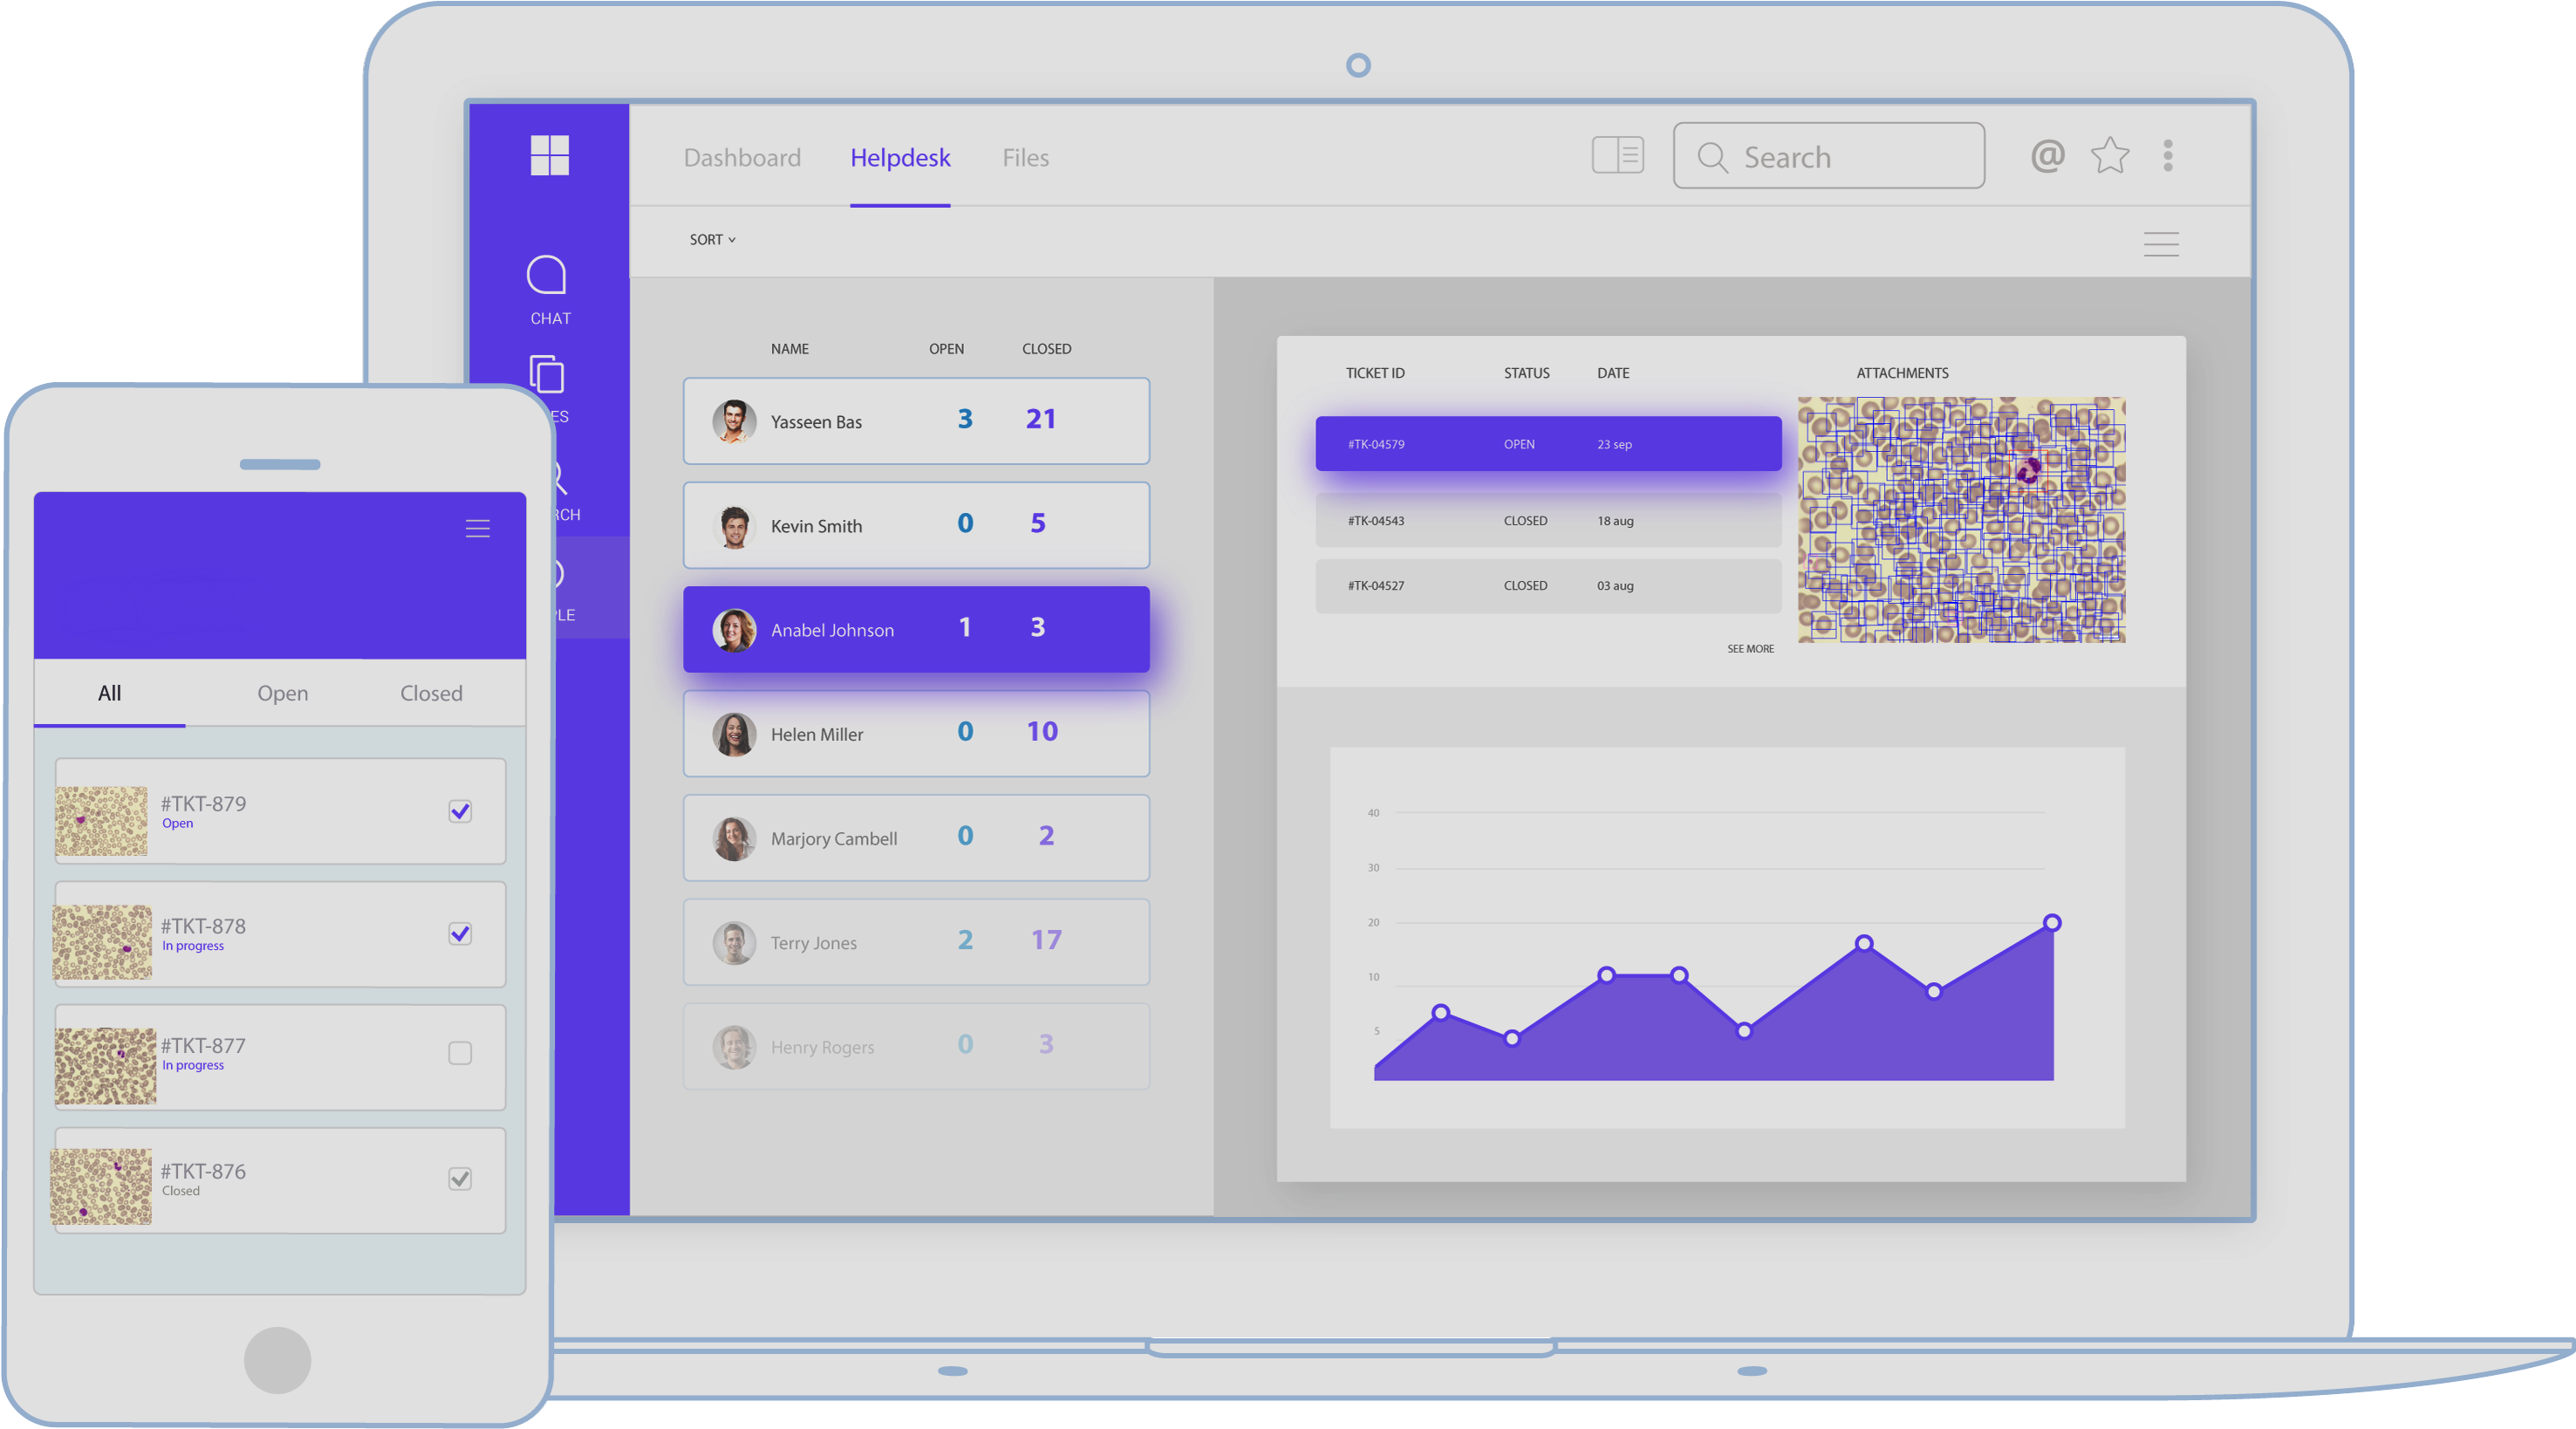The width and height of the screenshot is (2576, 1429).
Task: Click the @ mentions icon
Action: tap(2047, 155)
